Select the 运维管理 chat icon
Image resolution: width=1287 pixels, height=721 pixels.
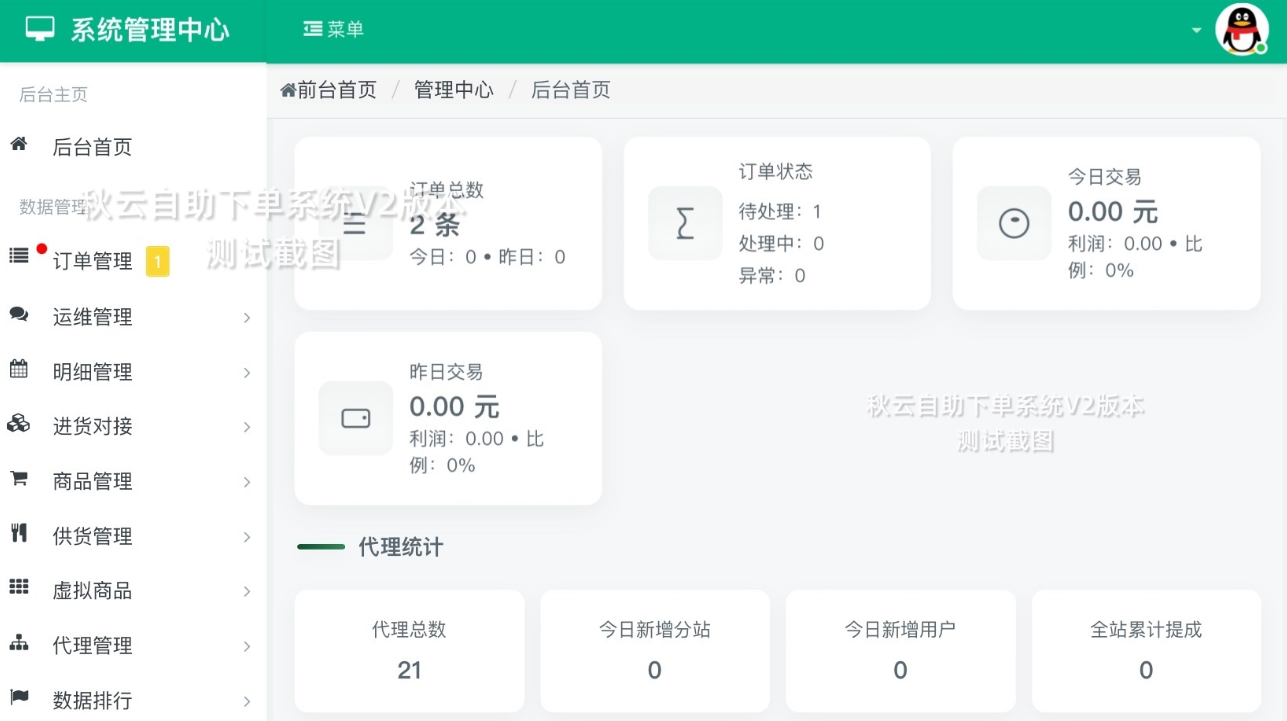(19, 317)
